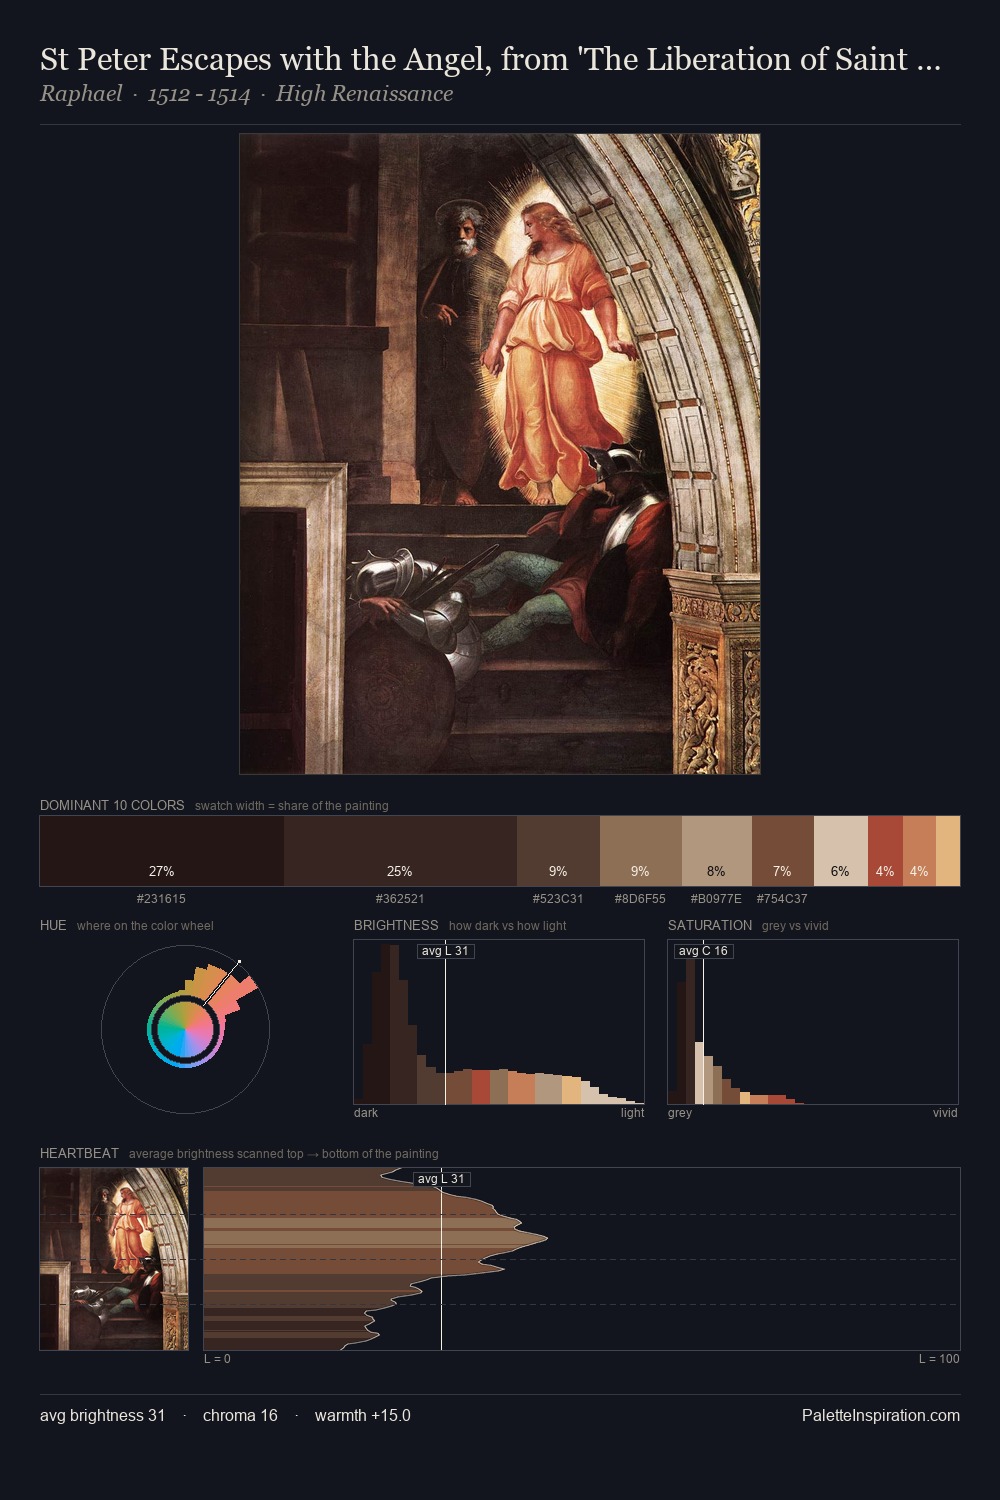This screenshot has width=1000, height=1500.
Task: Click the 'L = 100' axis label
Action: click(939, 1359)
